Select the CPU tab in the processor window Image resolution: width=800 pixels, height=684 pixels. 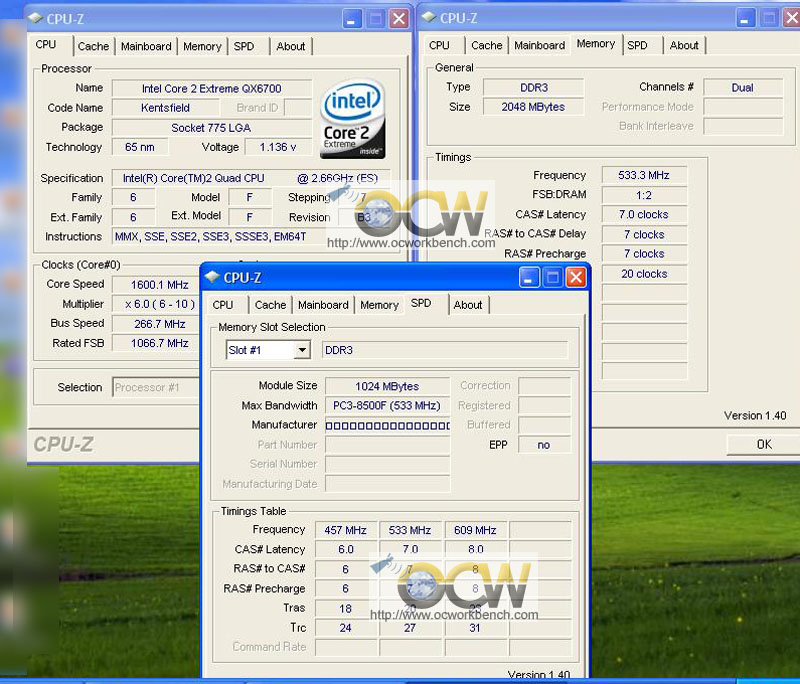point(46,44)
